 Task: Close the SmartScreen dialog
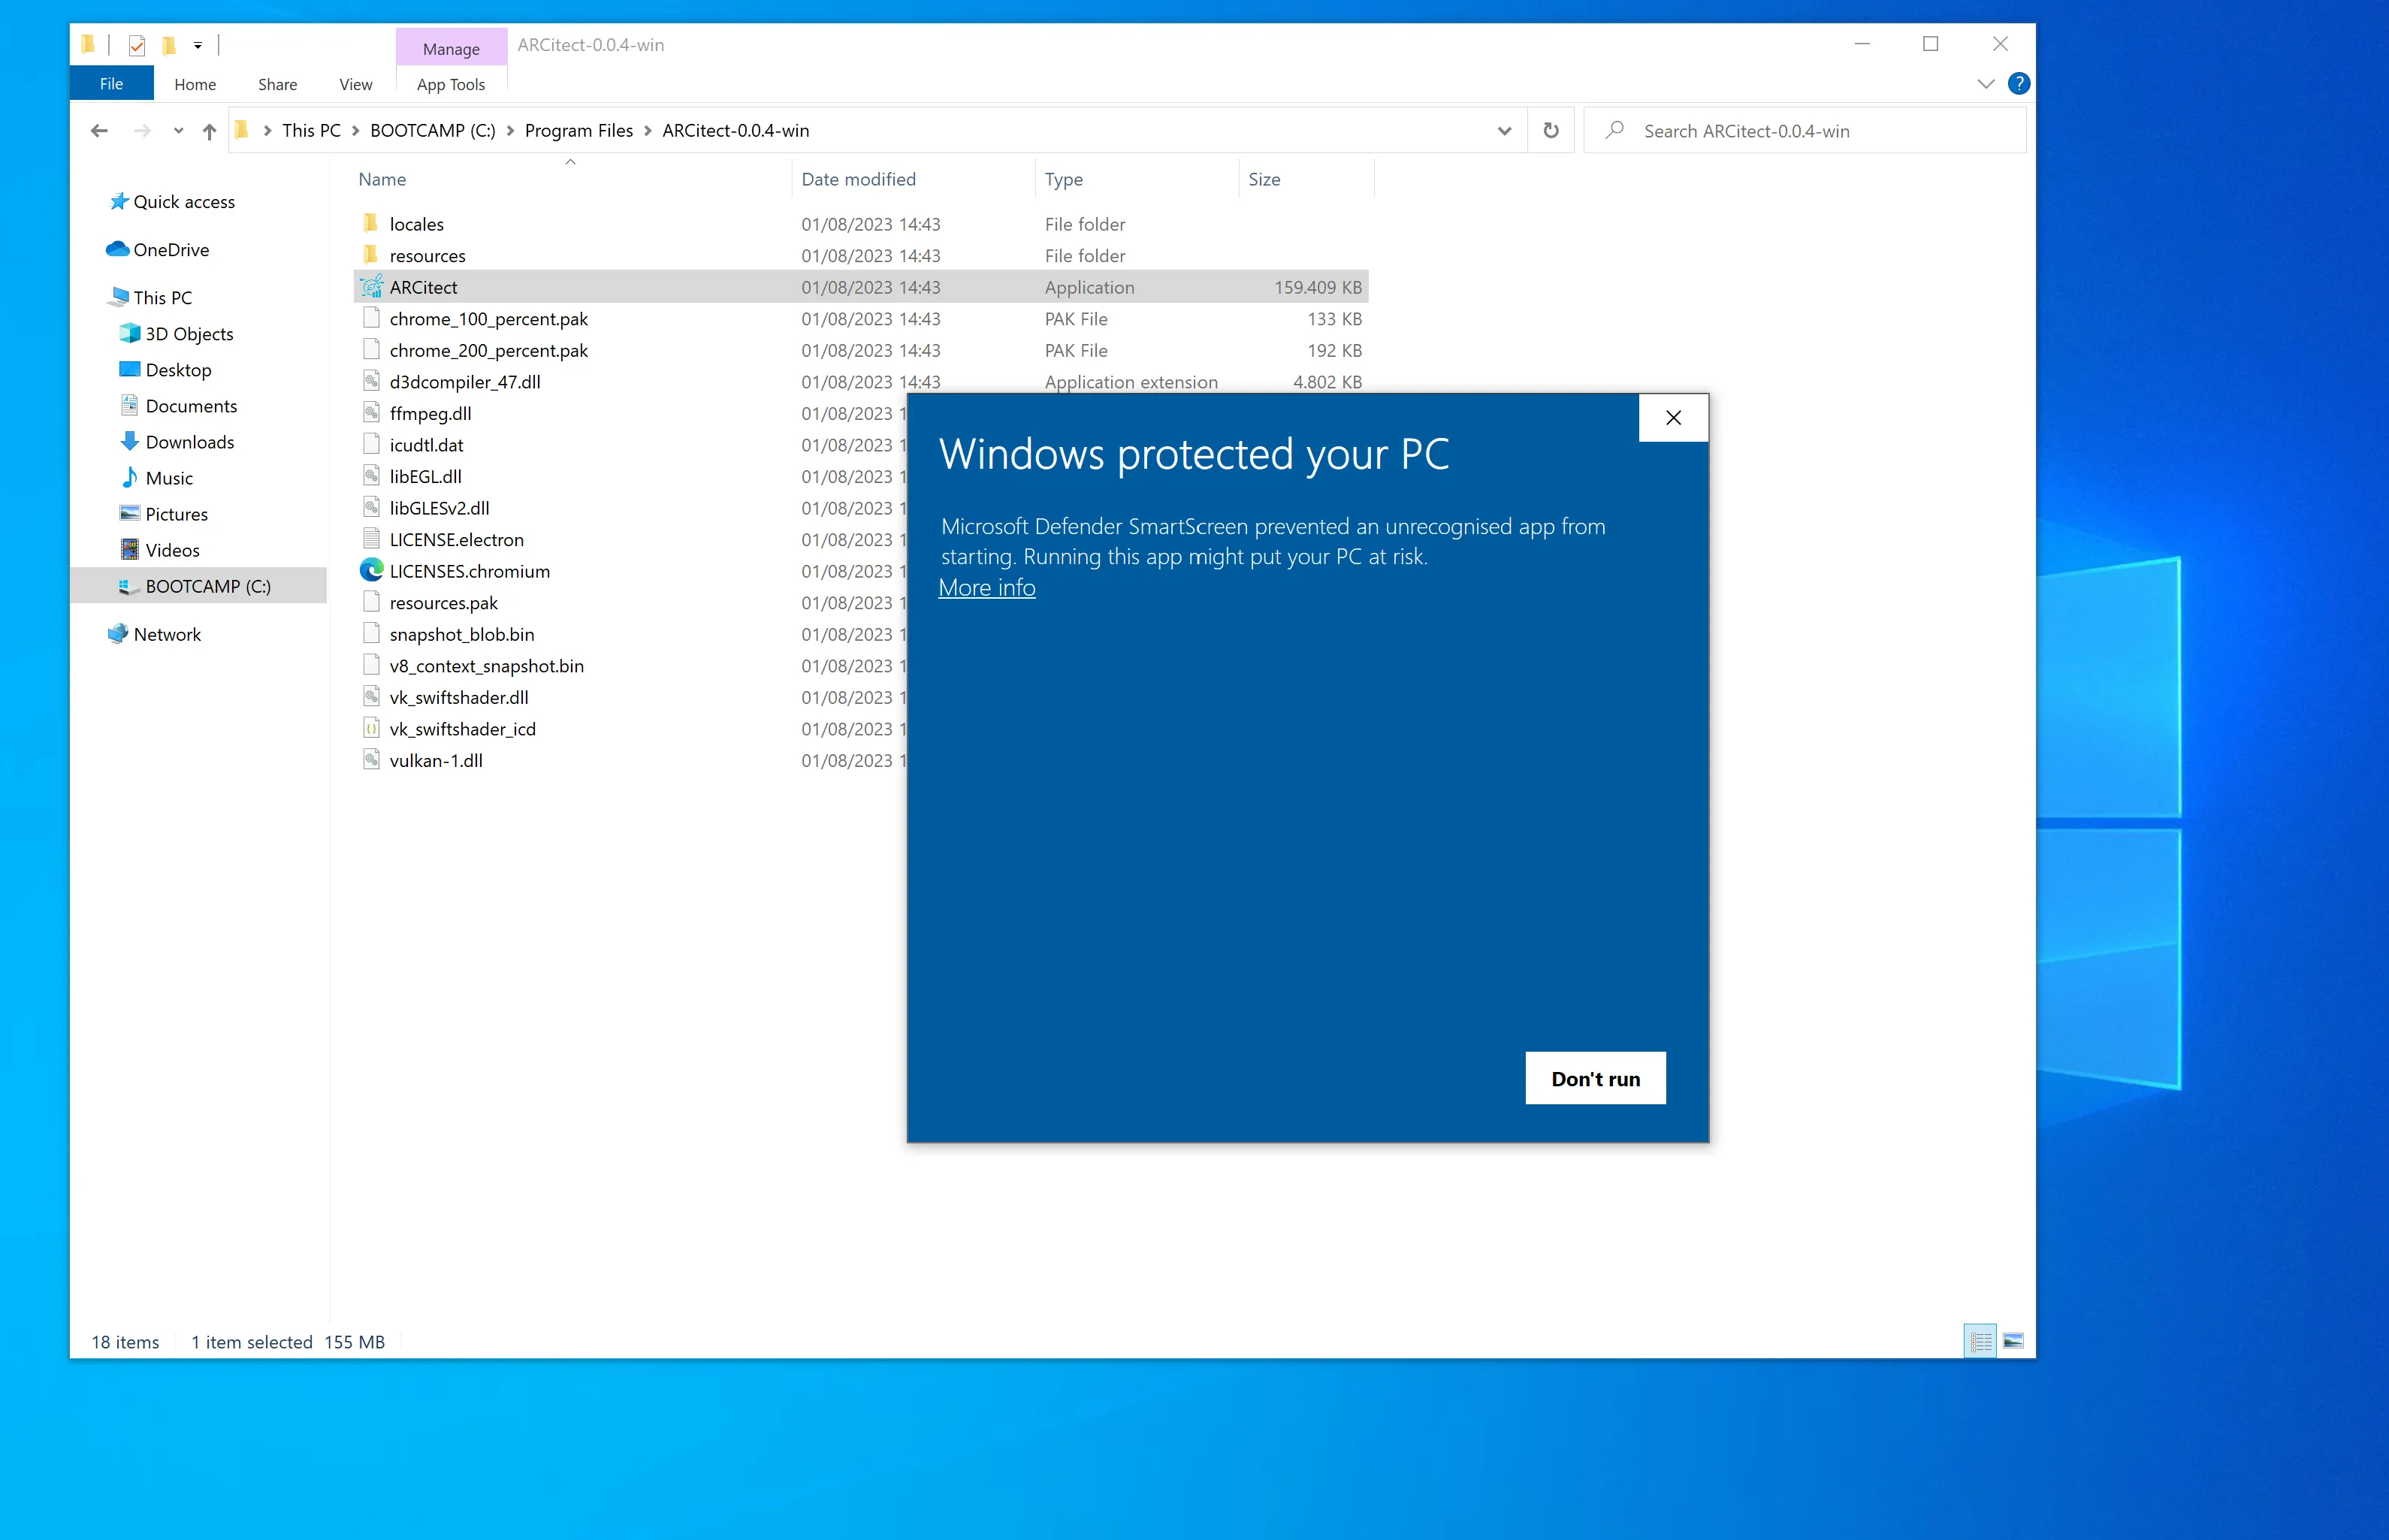pos(1673,418)
